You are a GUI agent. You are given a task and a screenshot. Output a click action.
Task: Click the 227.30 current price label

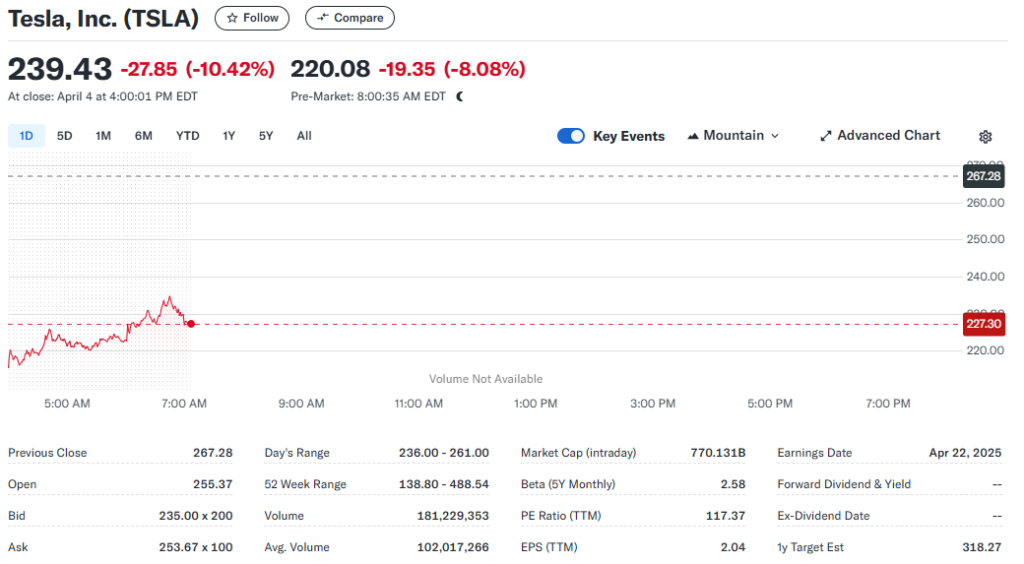pos(984,324)
